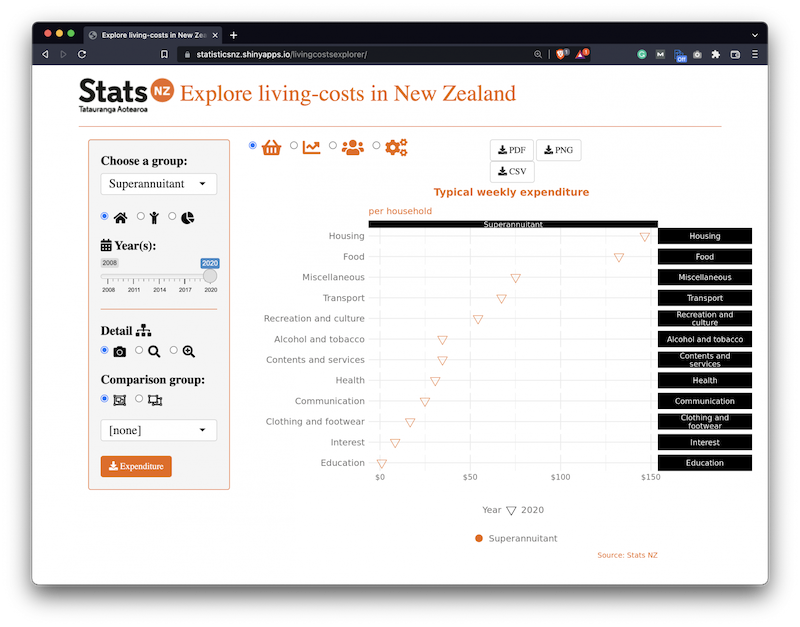Image resolution: width=800 pixels, height=627 pixels.
Task: Select the people group comparison view icon
Action: coord(353,147)
